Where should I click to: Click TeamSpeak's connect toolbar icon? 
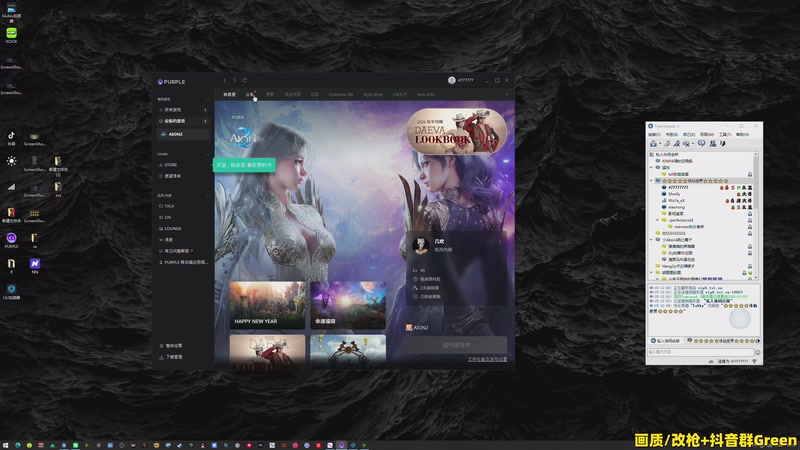654,143
